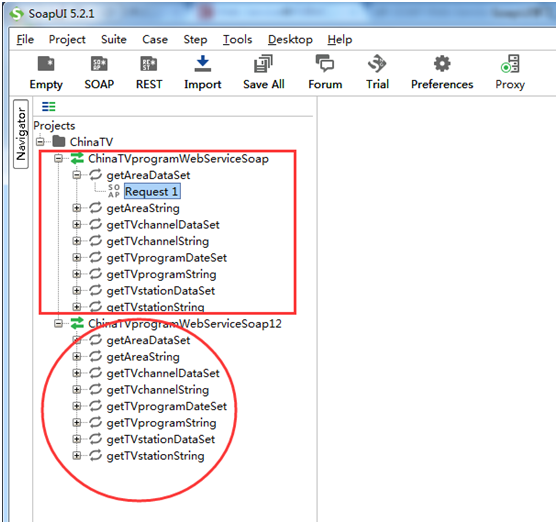This screenshot has width=558, height=524.
Task: Select Request 1 in the tree
Action: (152, 191)
